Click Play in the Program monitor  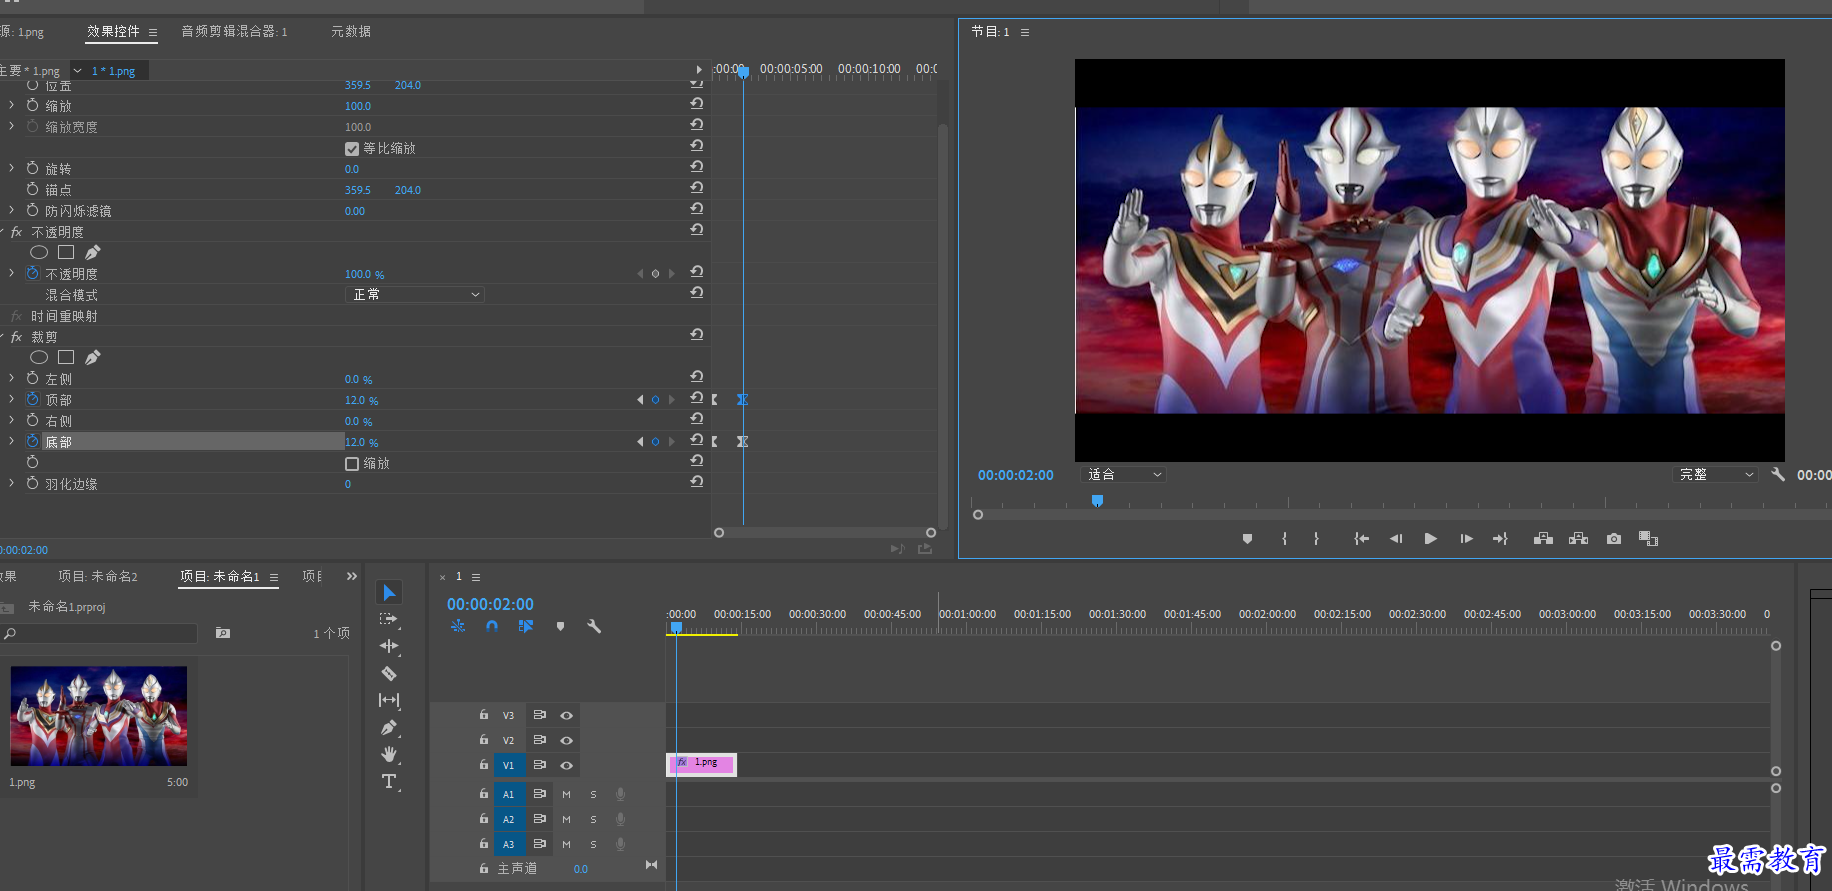(1431, 539)
